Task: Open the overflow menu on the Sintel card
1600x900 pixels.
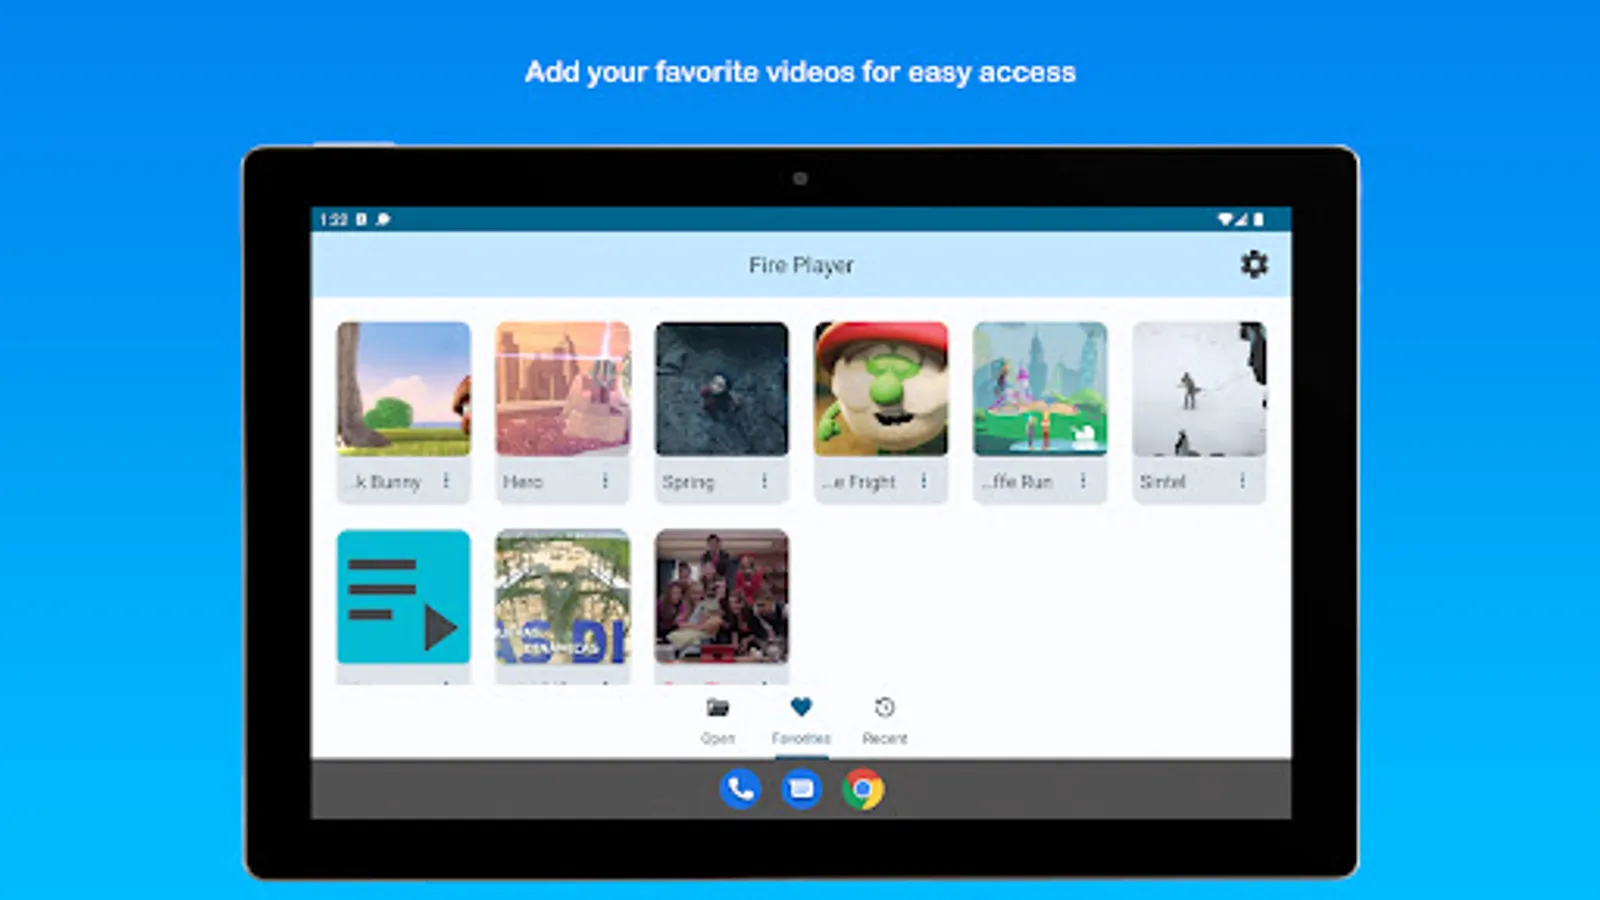Action: [x=1242, y=481]
